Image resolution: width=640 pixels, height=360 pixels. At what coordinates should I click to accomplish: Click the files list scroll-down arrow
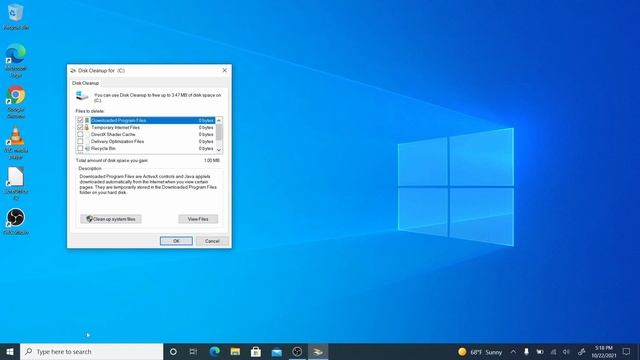coord(219,150)
